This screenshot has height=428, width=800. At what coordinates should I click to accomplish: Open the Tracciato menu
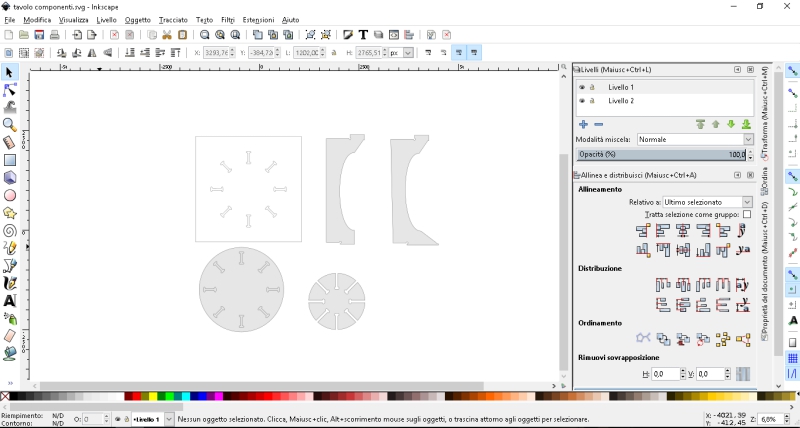click(x=173, y=20)
